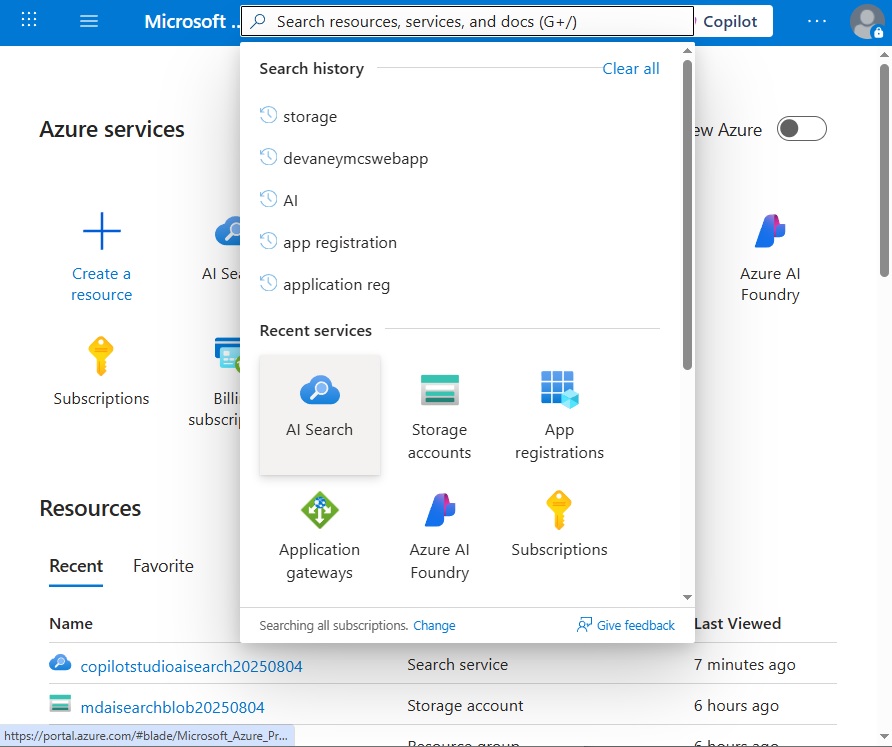This screenshot has width=892, height=747.
Task: Click the Create a resource plus icon
Action: [102, 231]
